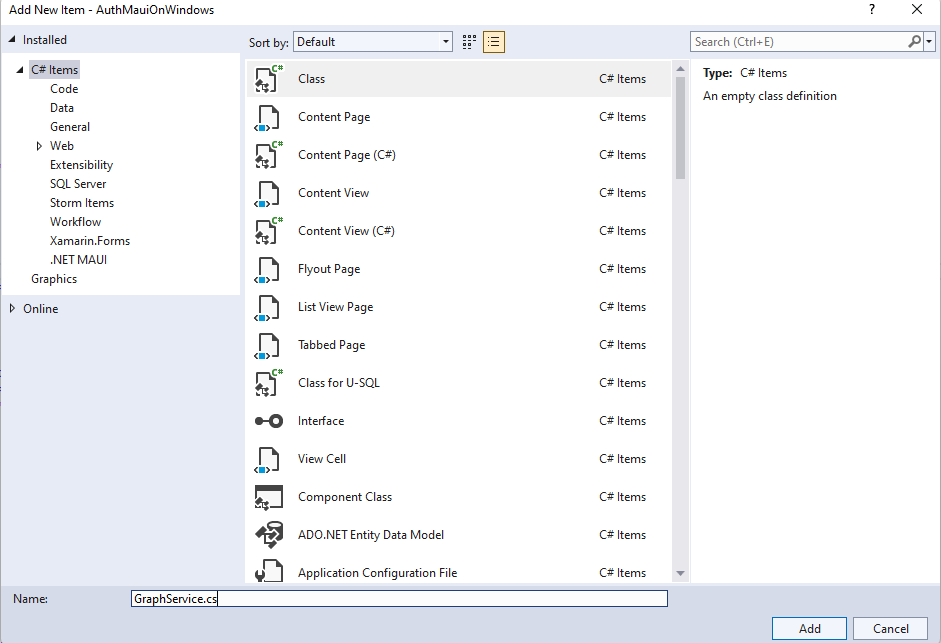Switch to medium icons view
The image size is (941, 643).
coord(468,42)
